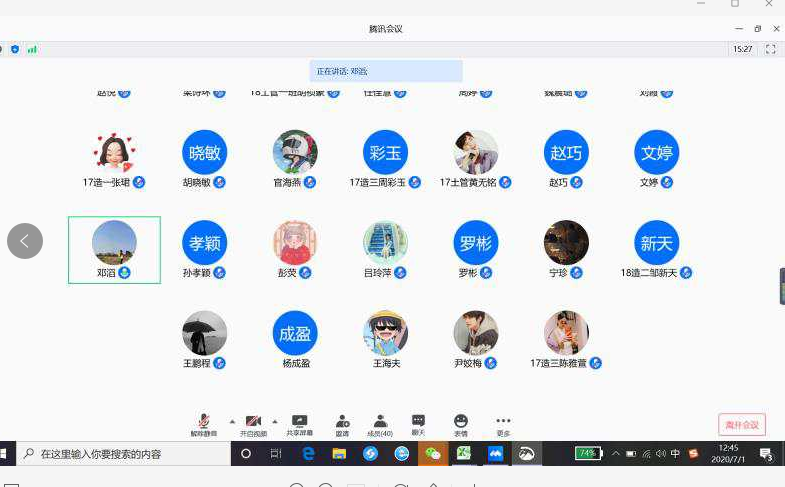
Task: Click the green network signal icon
Action: tap(32, 48)
